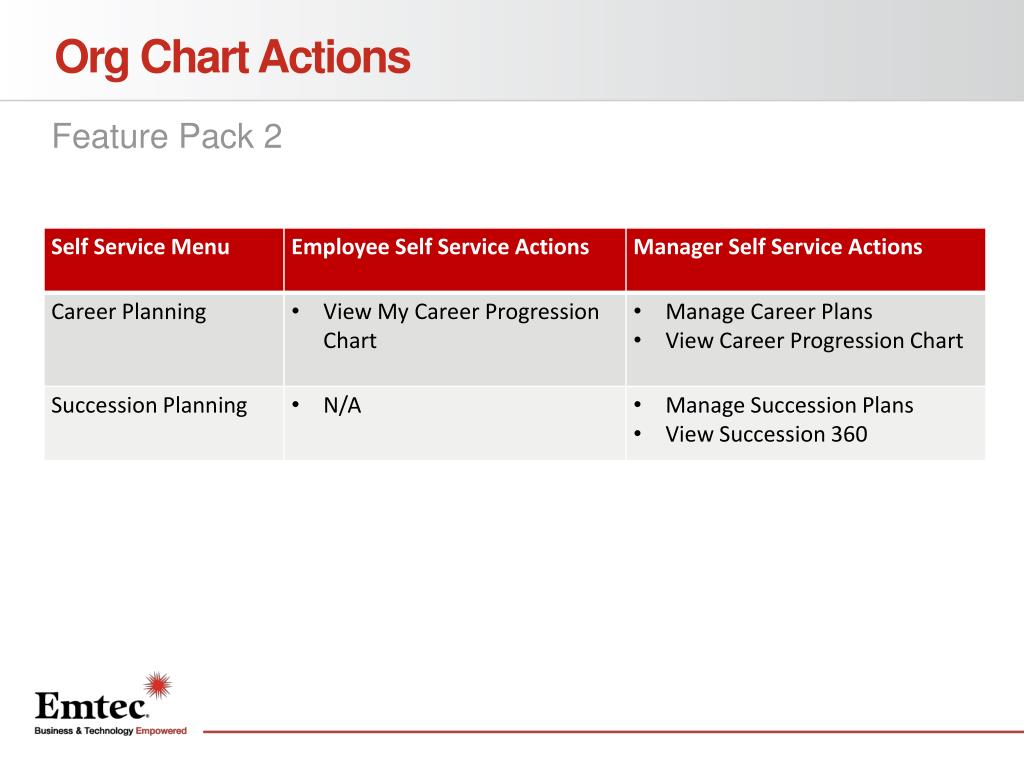Click the Feature Pack 2 subtitle
1024x768 pixels.
[x=167, y=136]
